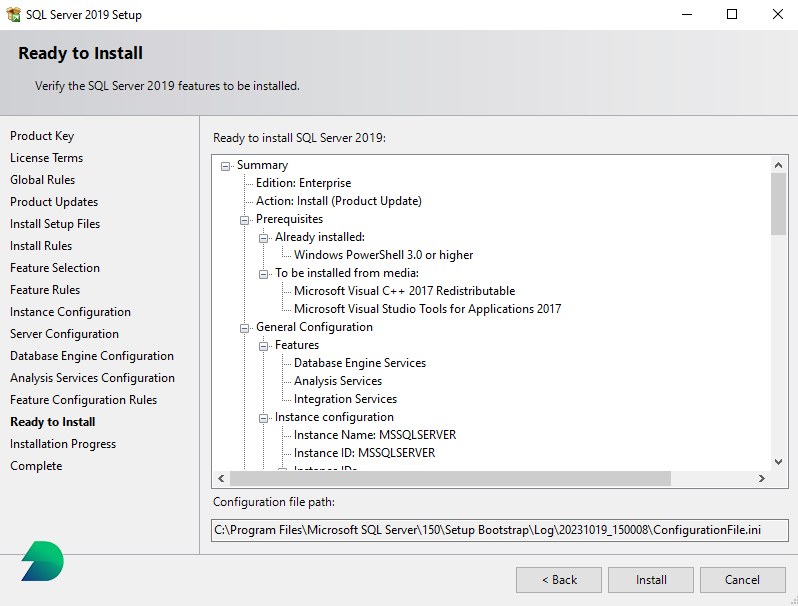Select the Complete step
The height and width of the screenshot is (606, 798).
coord(36,466)
